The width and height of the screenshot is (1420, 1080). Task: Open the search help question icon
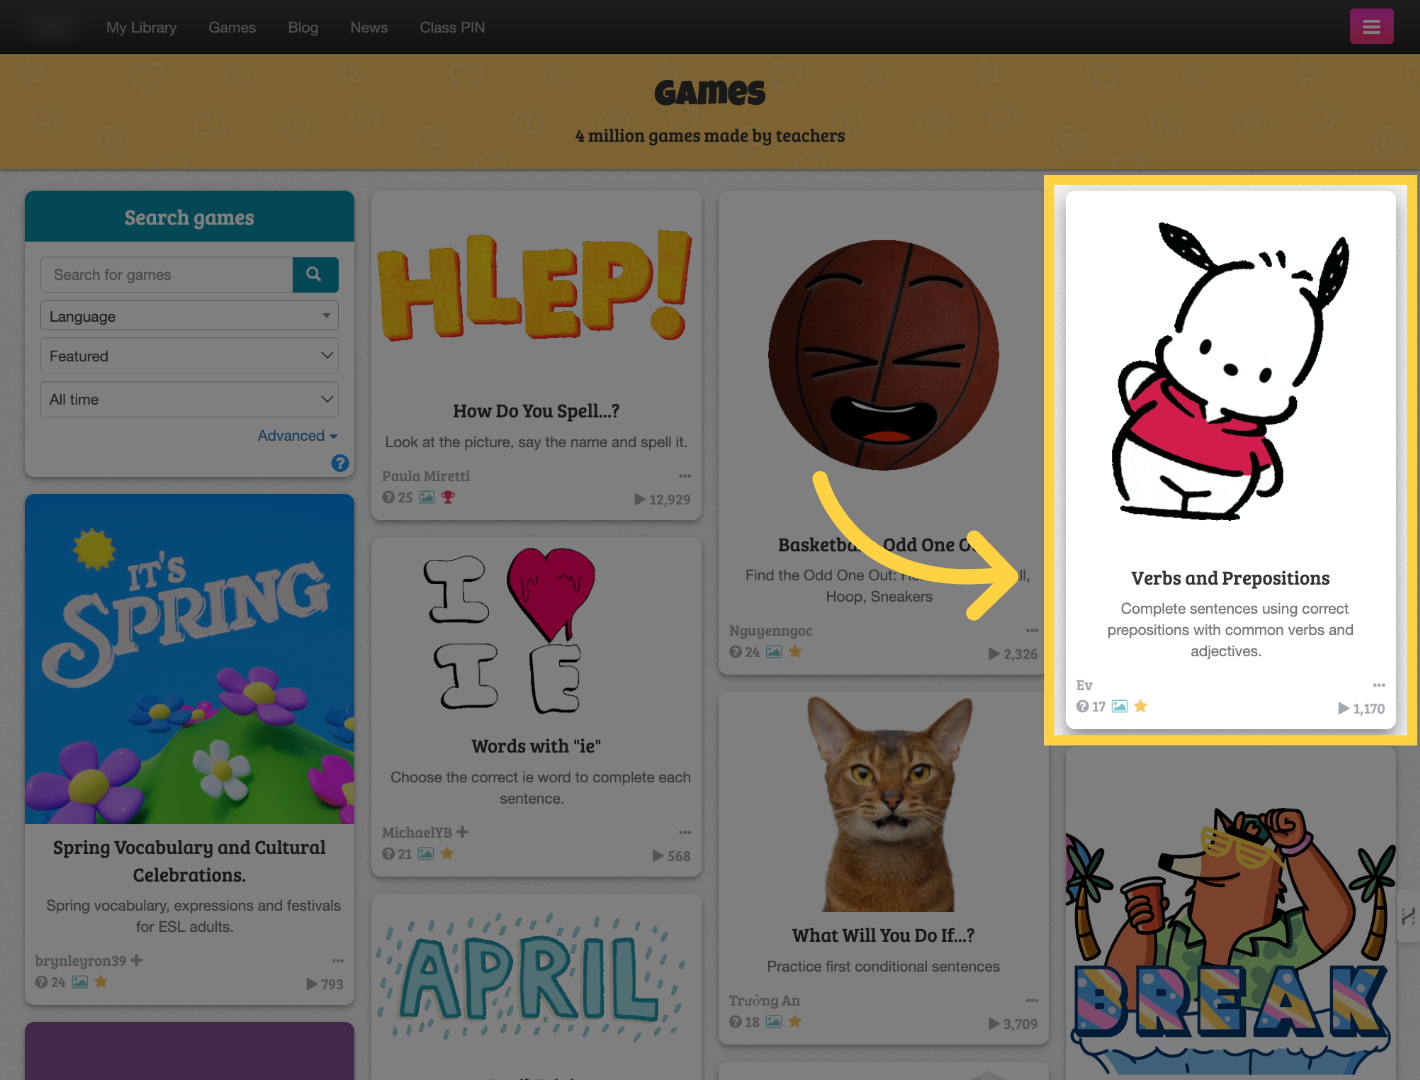coord(340,463)
